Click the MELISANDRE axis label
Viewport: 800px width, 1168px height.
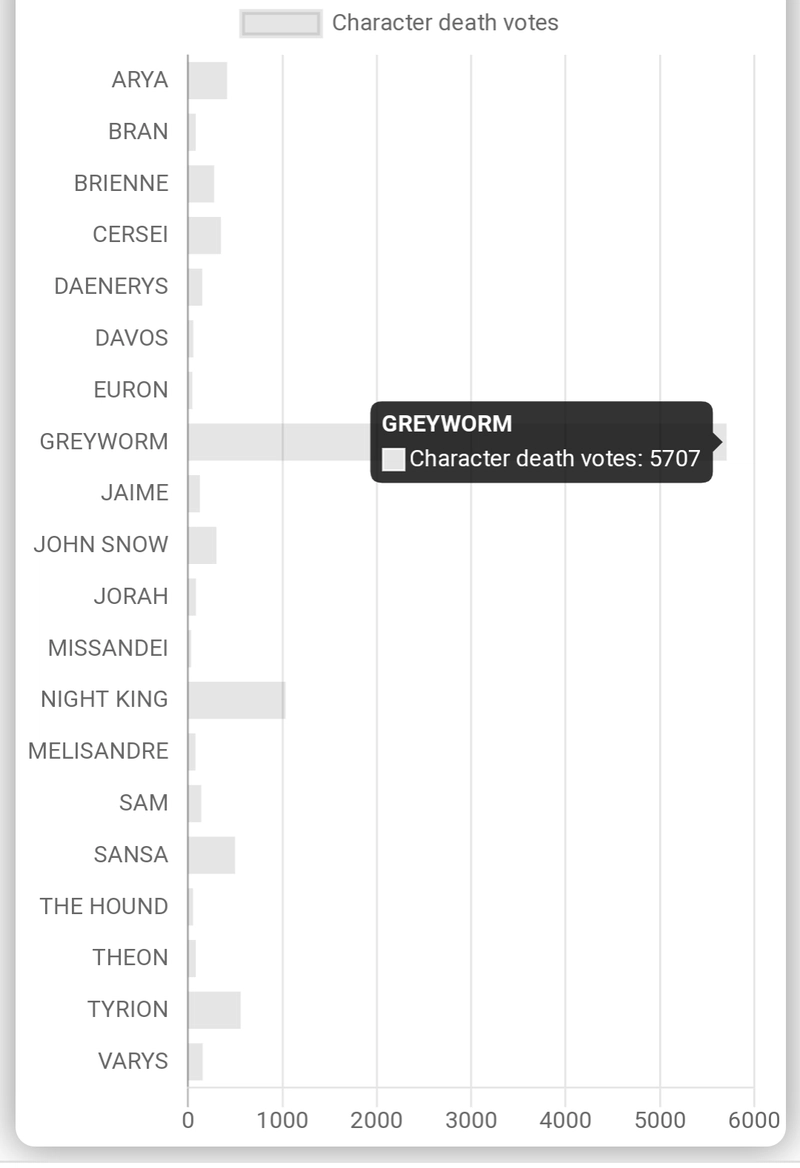(x=98, y=751)
